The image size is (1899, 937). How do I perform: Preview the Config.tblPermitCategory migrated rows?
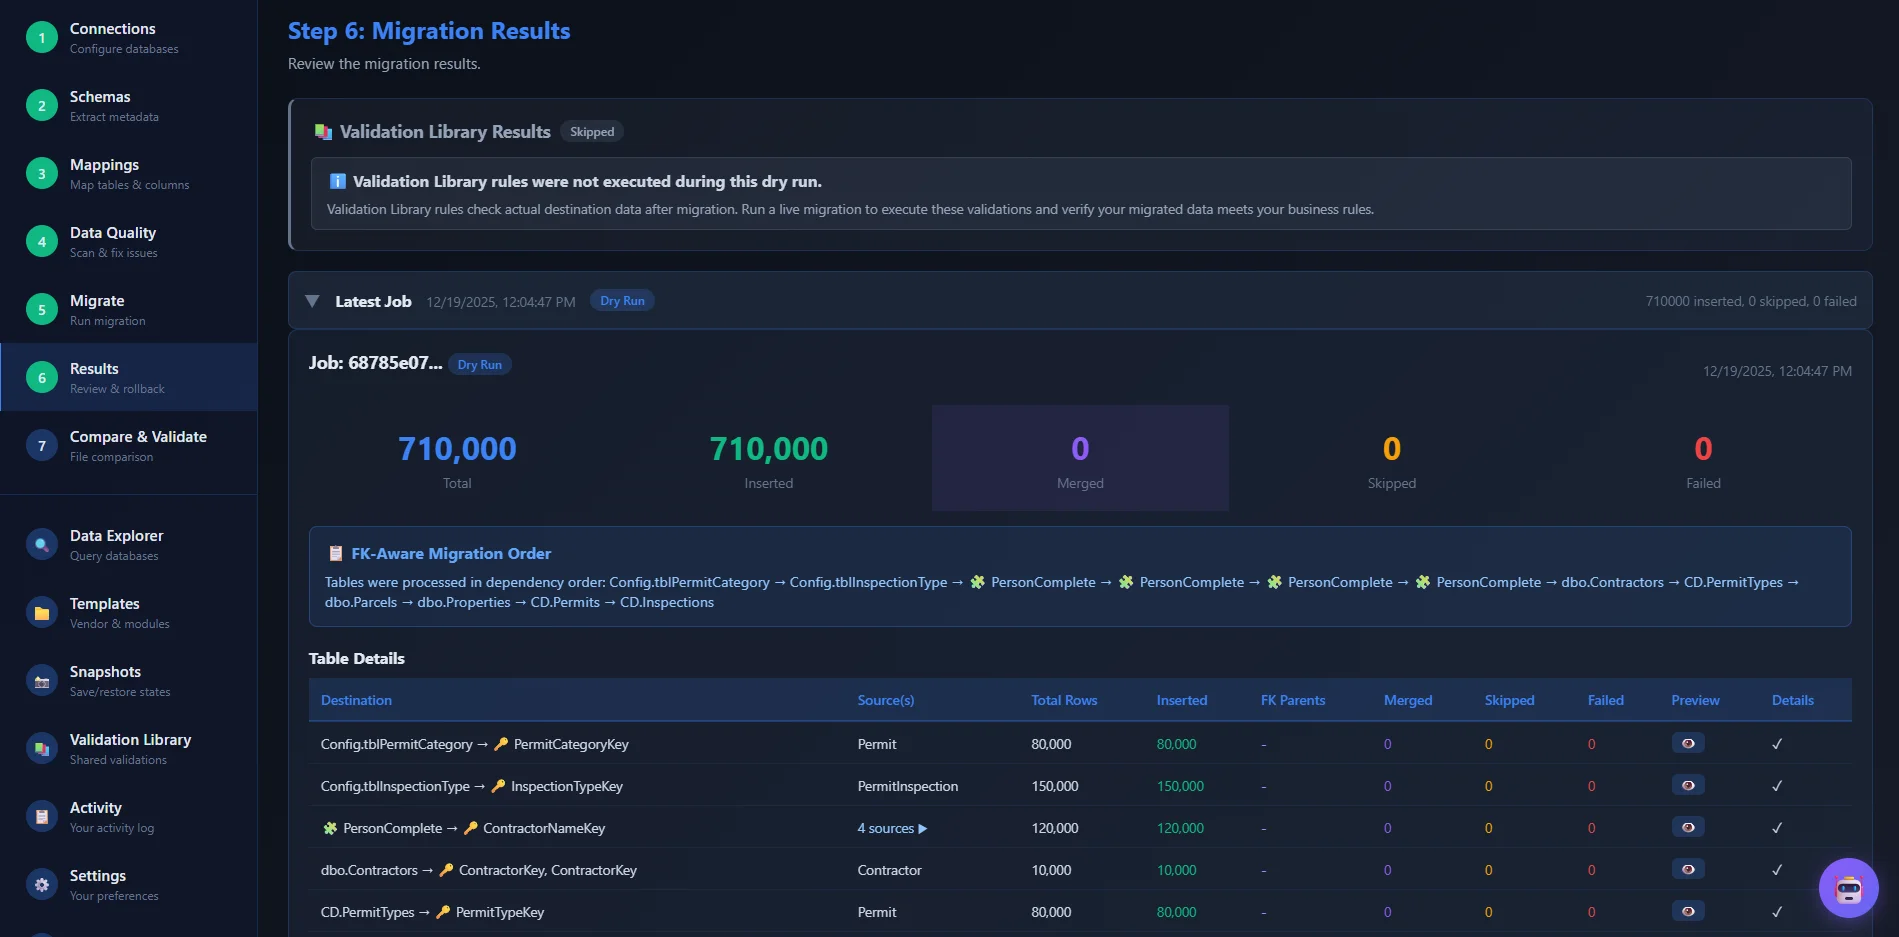1688,743
